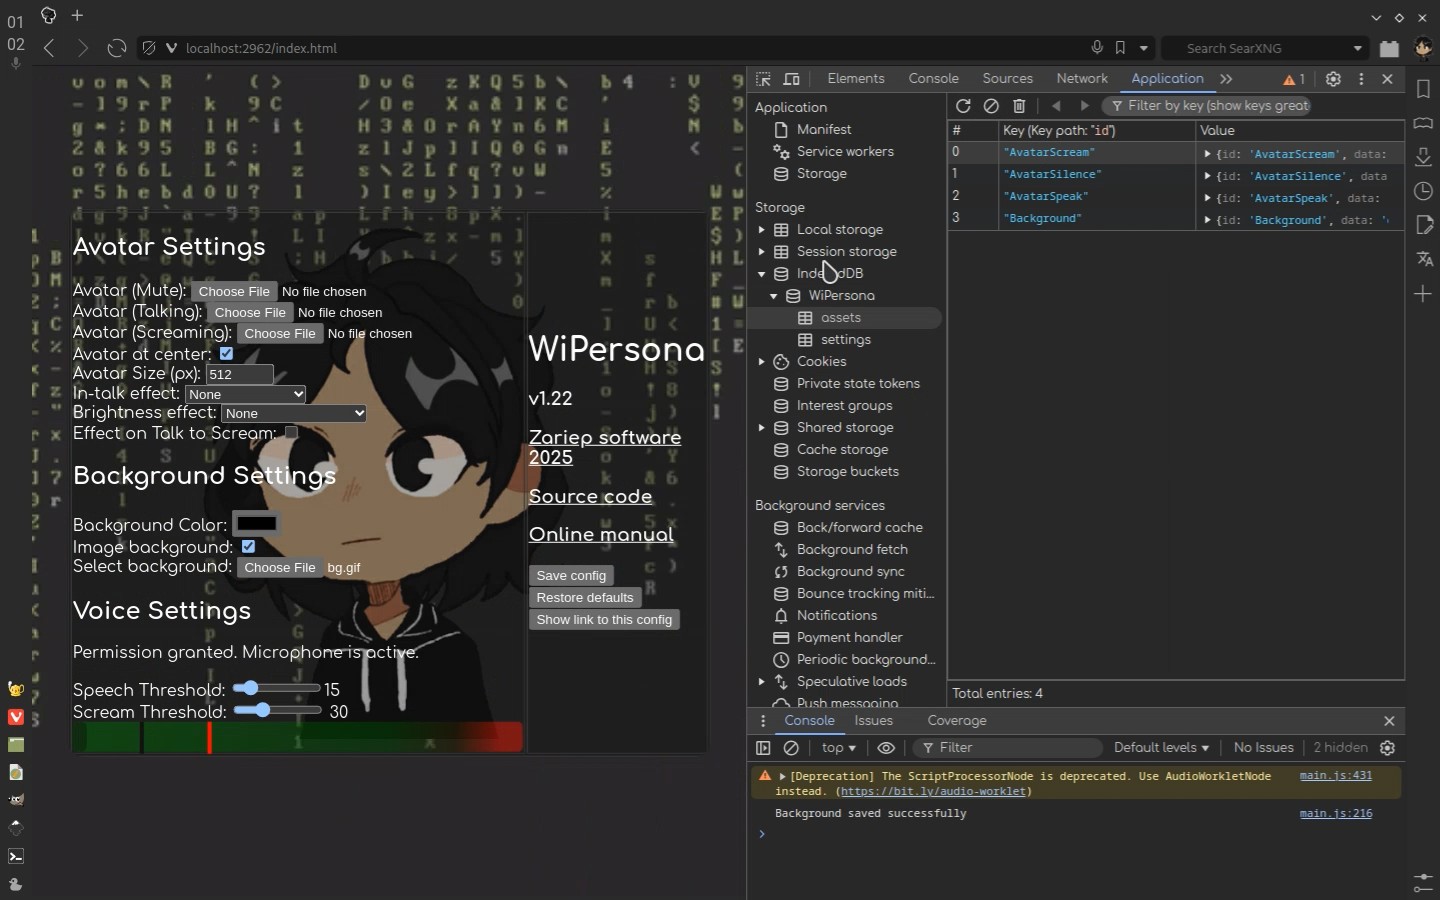Open the DevTools three-dot customize menu

pyautogui.click(x=1361, y=79)
